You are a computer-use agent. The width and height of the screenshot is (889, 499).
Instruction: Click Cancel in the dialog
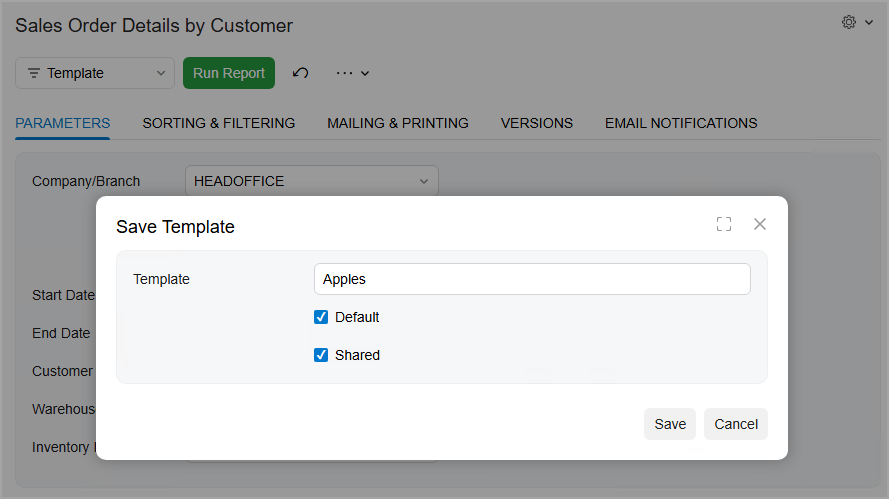(x=736, y=424)
